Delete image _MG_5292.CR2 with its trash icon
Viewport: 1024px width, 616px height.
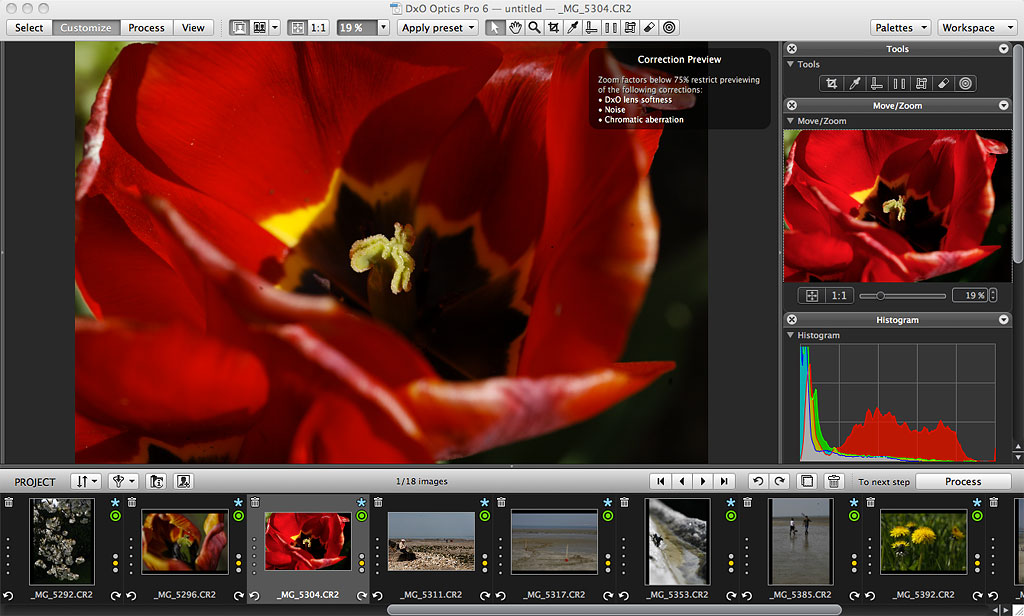(x=9, y=502)
